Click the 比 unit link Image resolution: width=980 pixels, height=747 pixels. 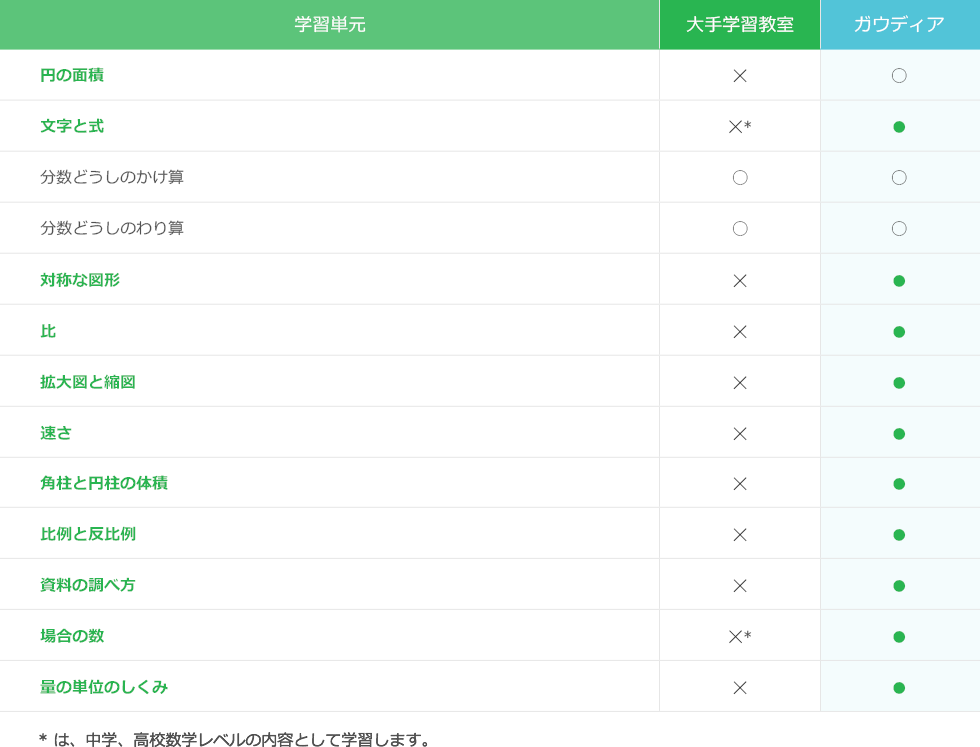click(48, 331)
